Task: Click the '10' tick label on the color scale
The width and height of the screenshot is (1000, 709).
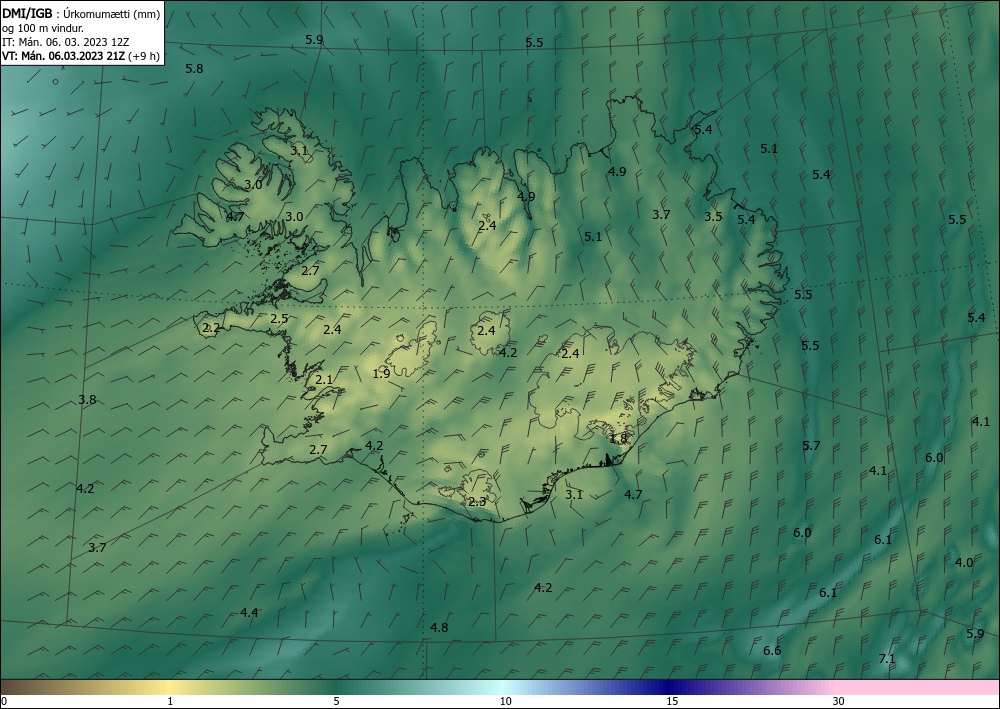Action: (x=505, y=702)
